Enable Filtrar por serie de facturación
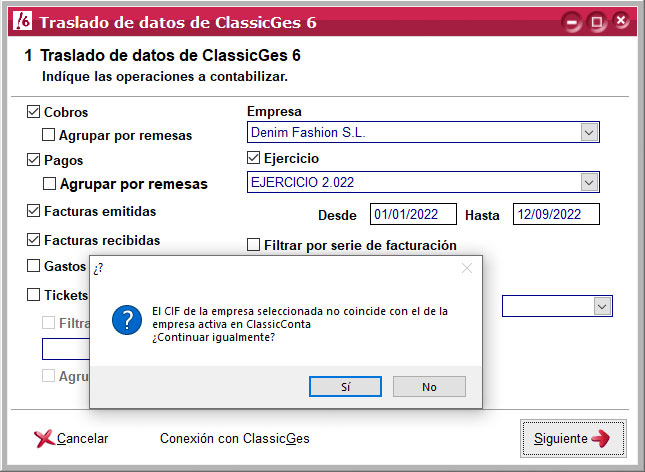Viewport: 645px width, 472px height. (253, 245)
